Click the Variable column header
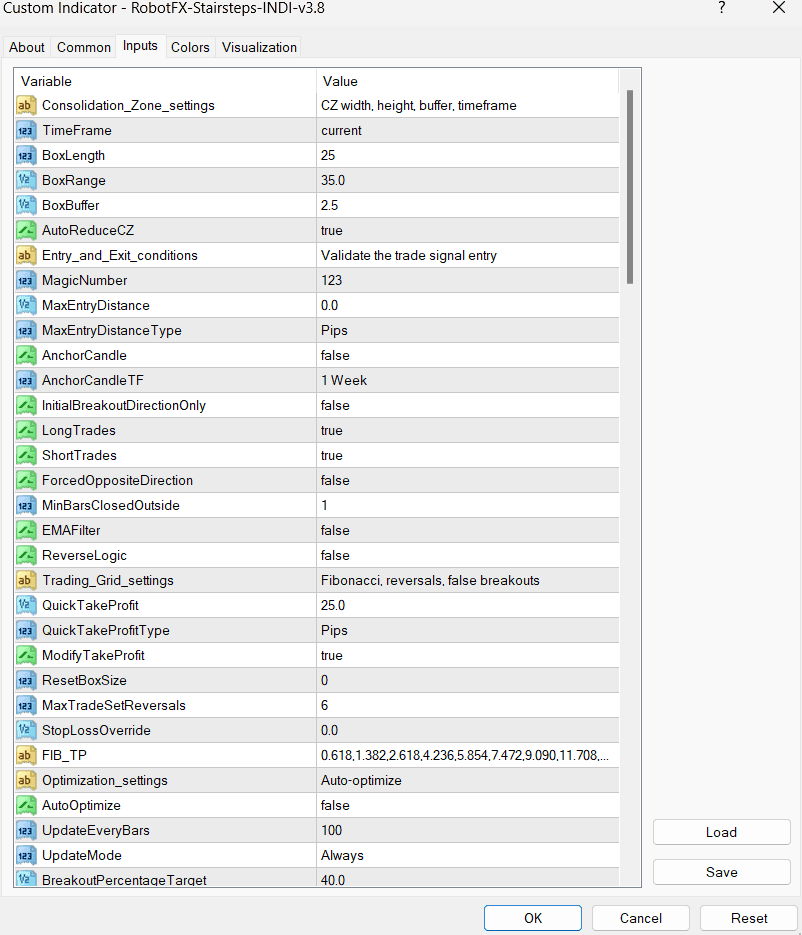802x935 pixels. (x=165, y=81)
